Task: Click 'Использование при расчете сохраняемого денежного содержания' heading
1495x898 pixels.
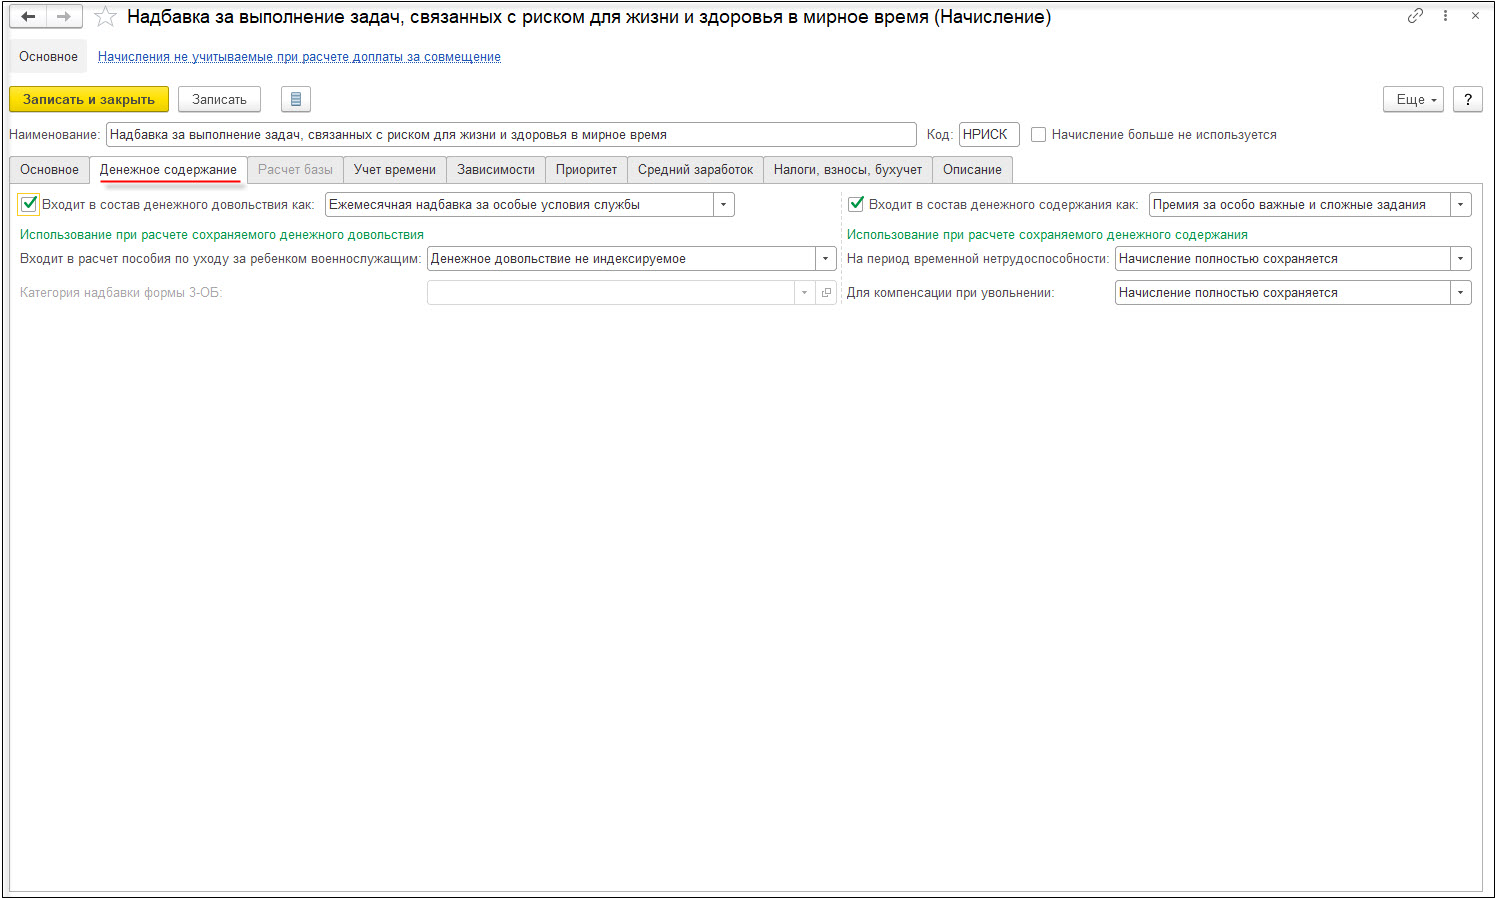Action: (x=1047, y=235)
